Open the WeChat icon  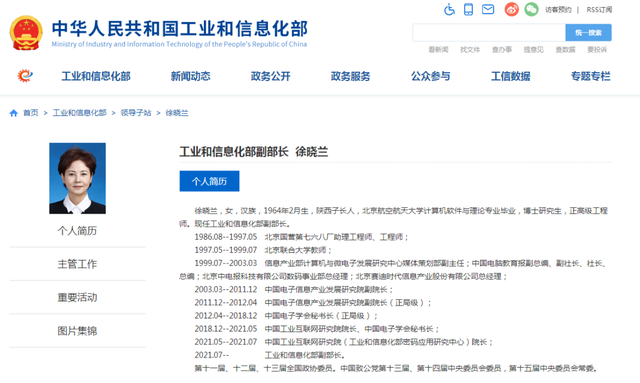tap(531, 9)
